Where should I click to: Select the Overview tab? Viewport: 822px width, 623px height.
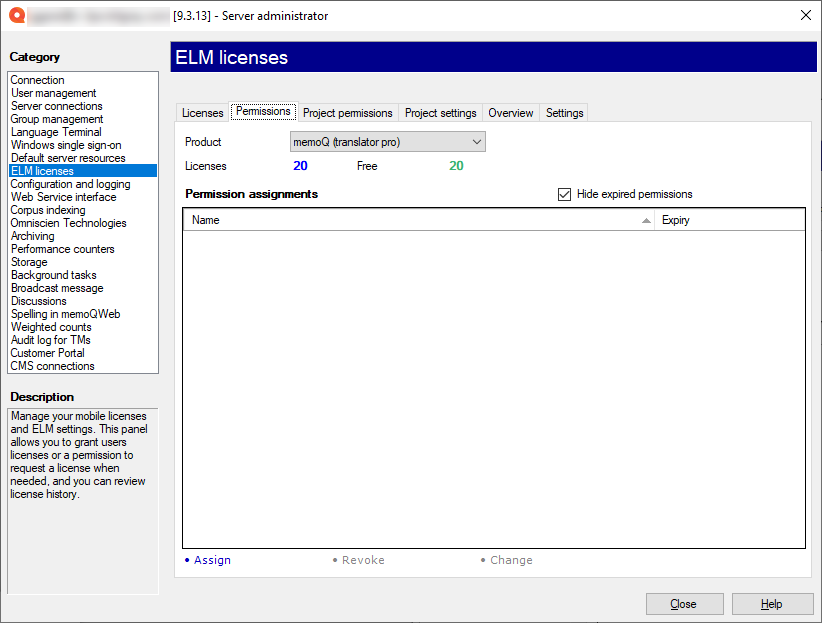510,113
